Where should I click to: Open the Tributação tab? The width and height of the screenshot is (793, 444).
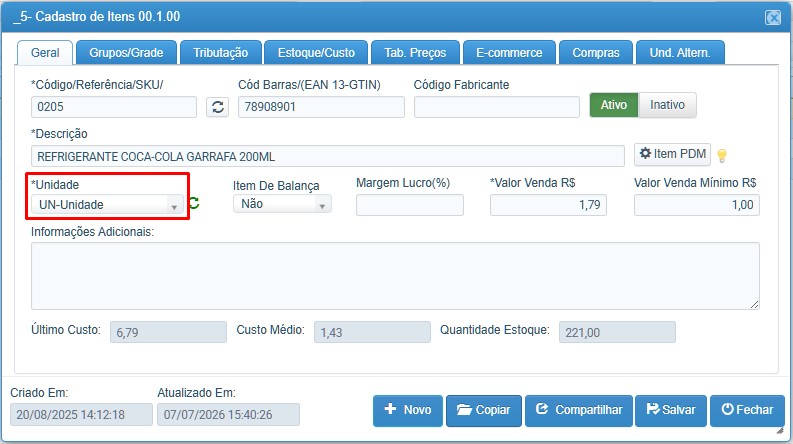click(221, 53)
